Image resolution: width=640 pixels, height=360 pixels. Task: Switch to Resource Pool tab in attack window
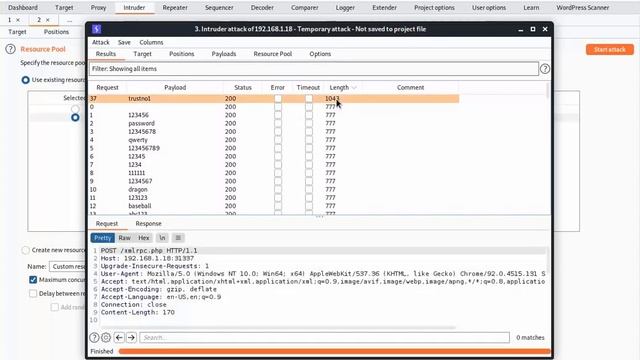[x=273, y=54]
